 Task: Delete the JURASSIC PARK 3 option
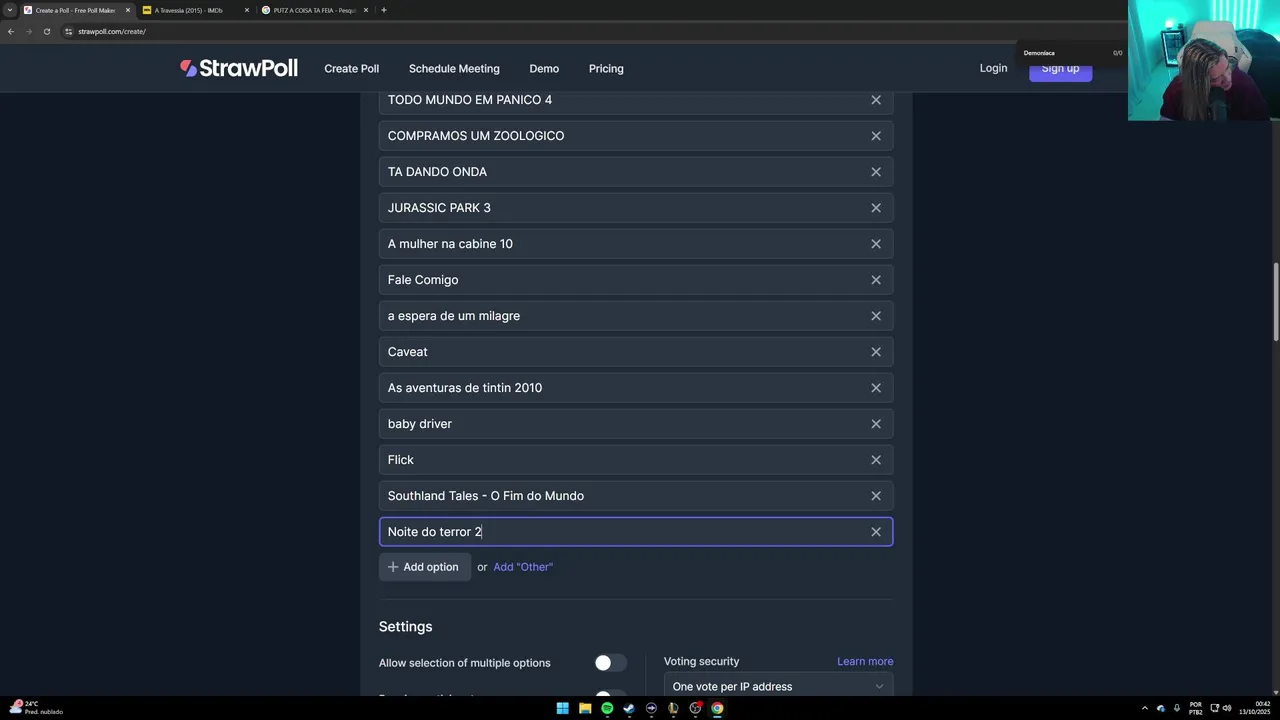coord(876,208)
